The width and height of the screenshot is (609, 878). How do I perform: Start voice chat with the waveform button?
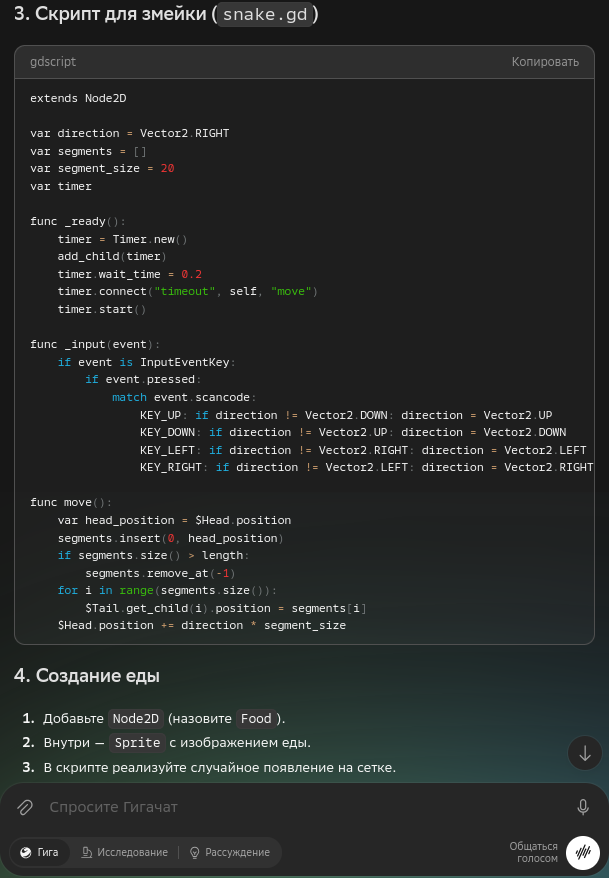(x=583, y=852)
